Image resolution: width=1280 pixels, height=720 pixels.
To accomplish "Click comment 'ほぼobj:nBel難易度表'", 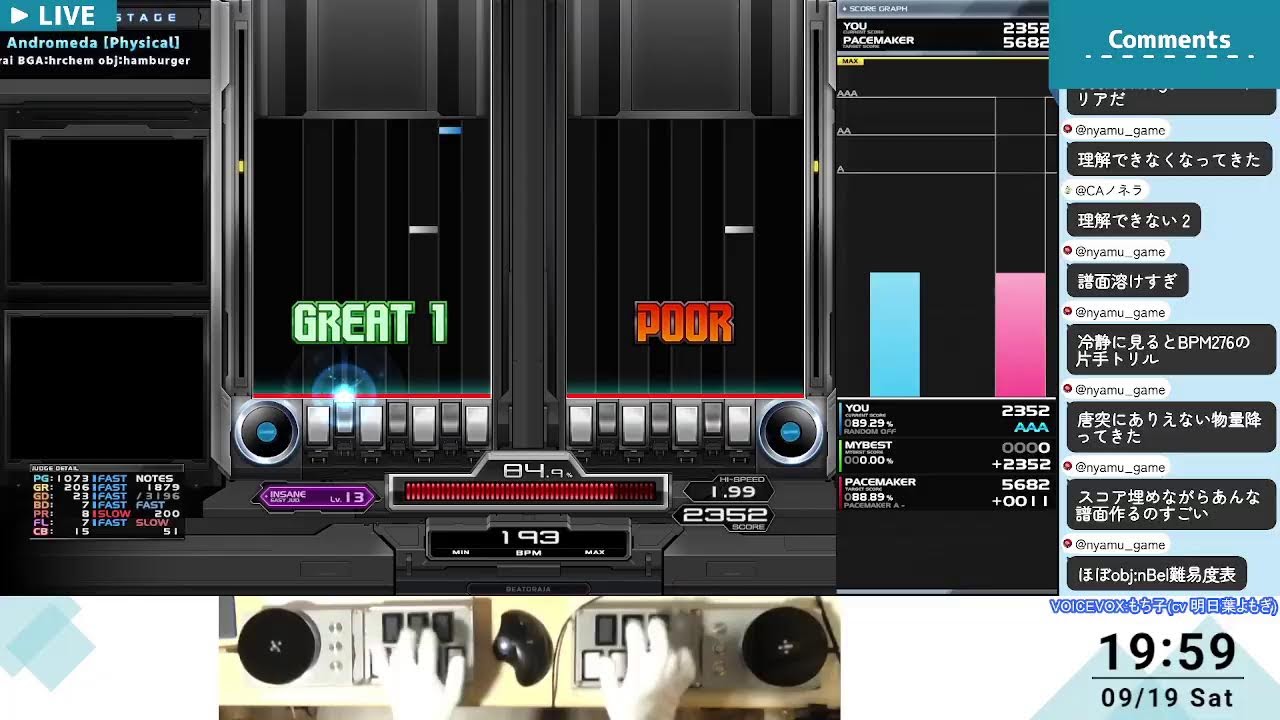I will (1157, 574).
